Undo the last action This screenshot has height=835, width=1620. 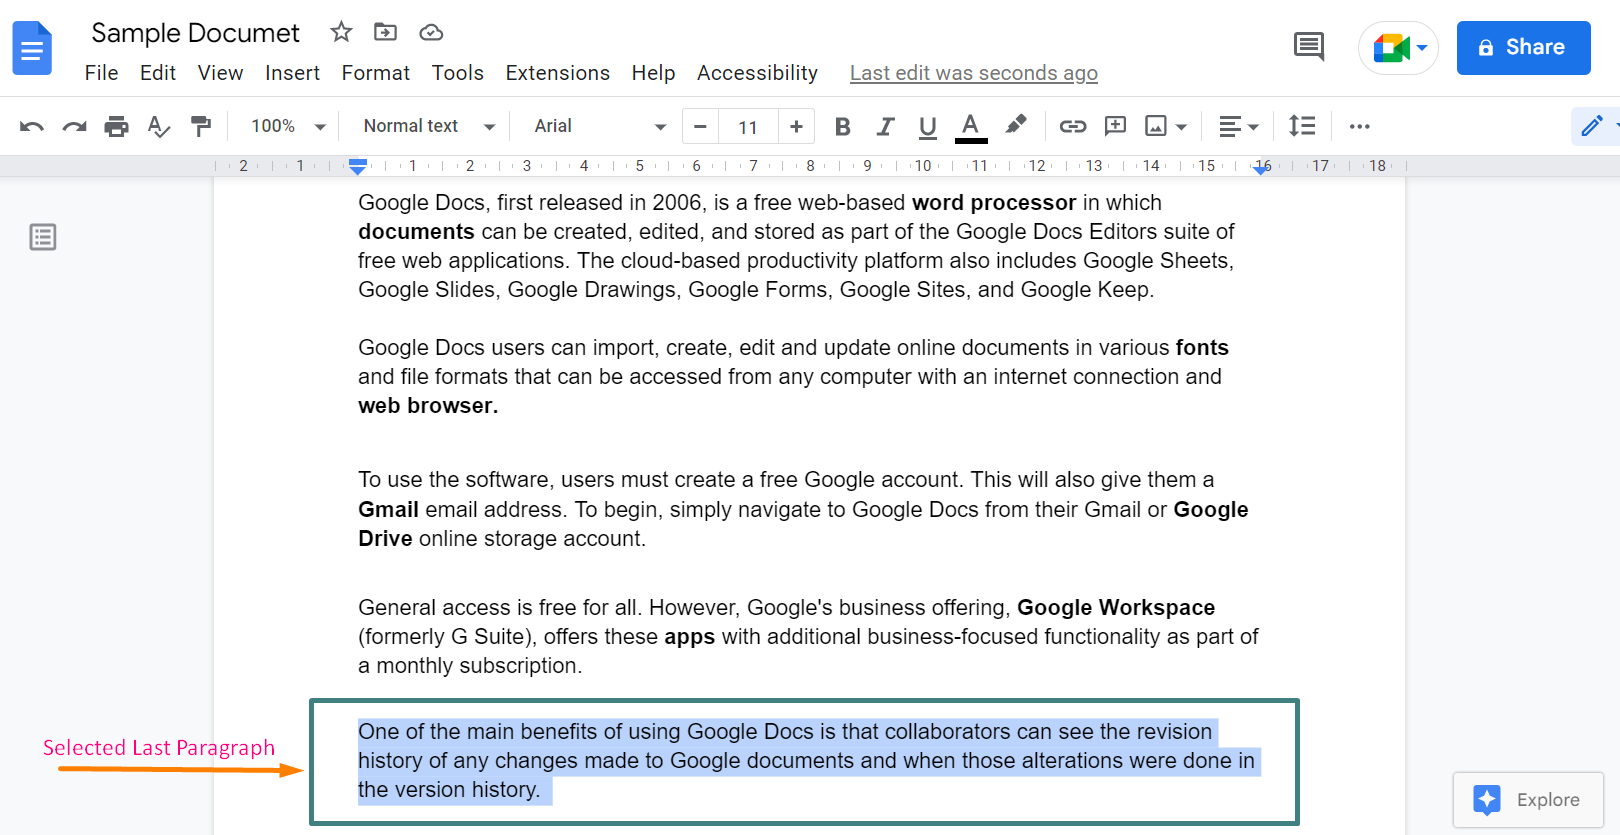click(x=32, y=126)
